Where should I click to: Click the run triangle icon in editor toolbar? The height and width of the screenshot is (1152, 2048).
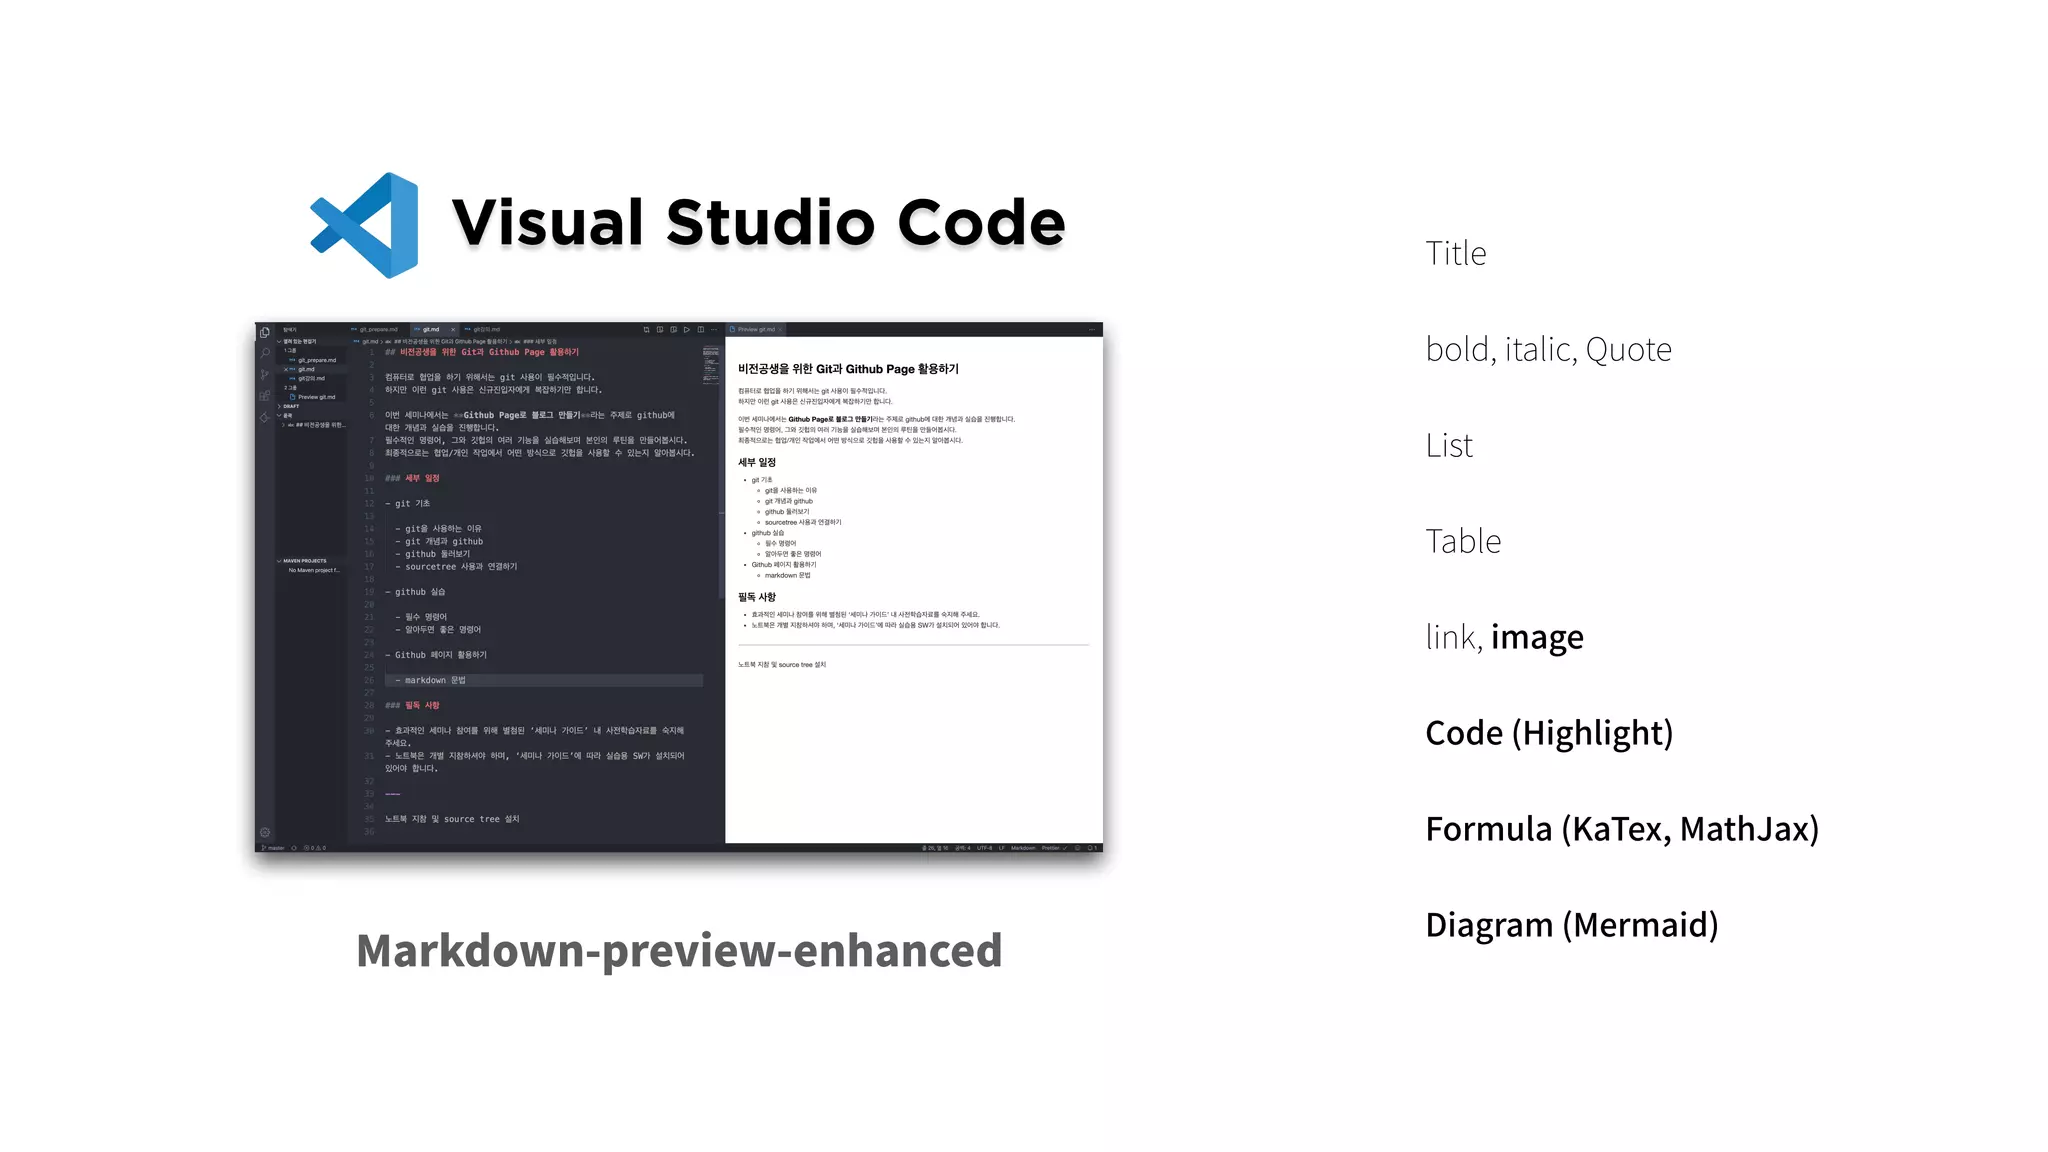click(687, 329)
